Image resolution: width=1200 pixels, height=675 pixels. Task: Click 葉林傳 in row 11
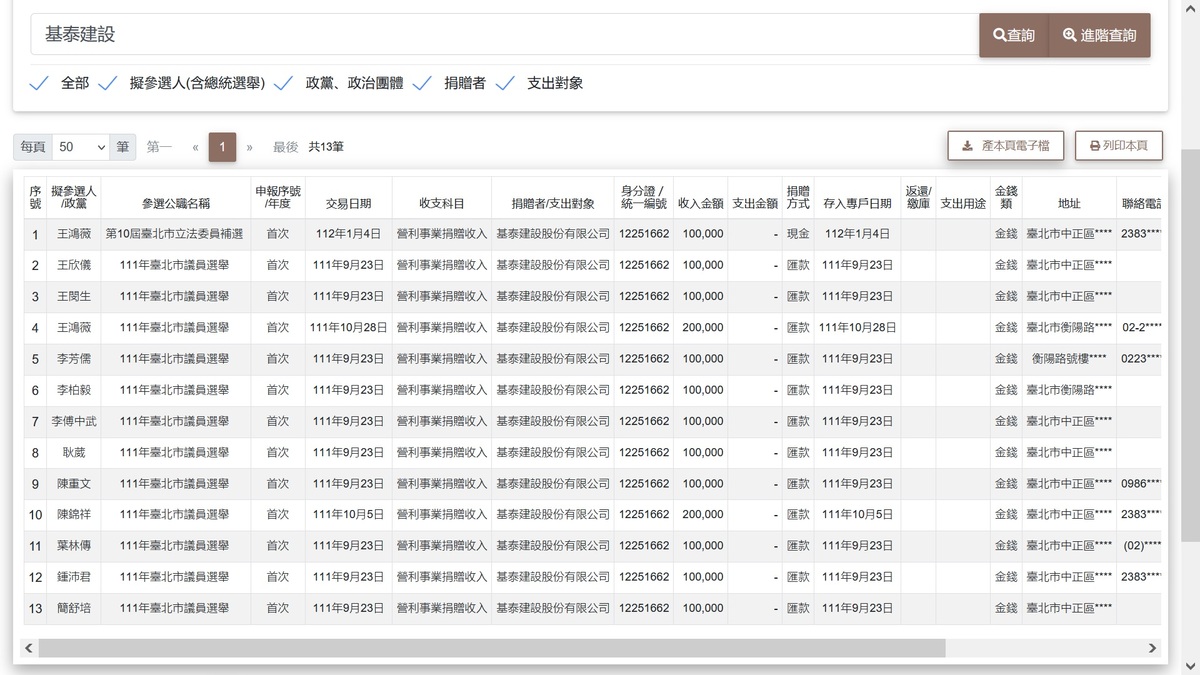(x=74, y=546)
